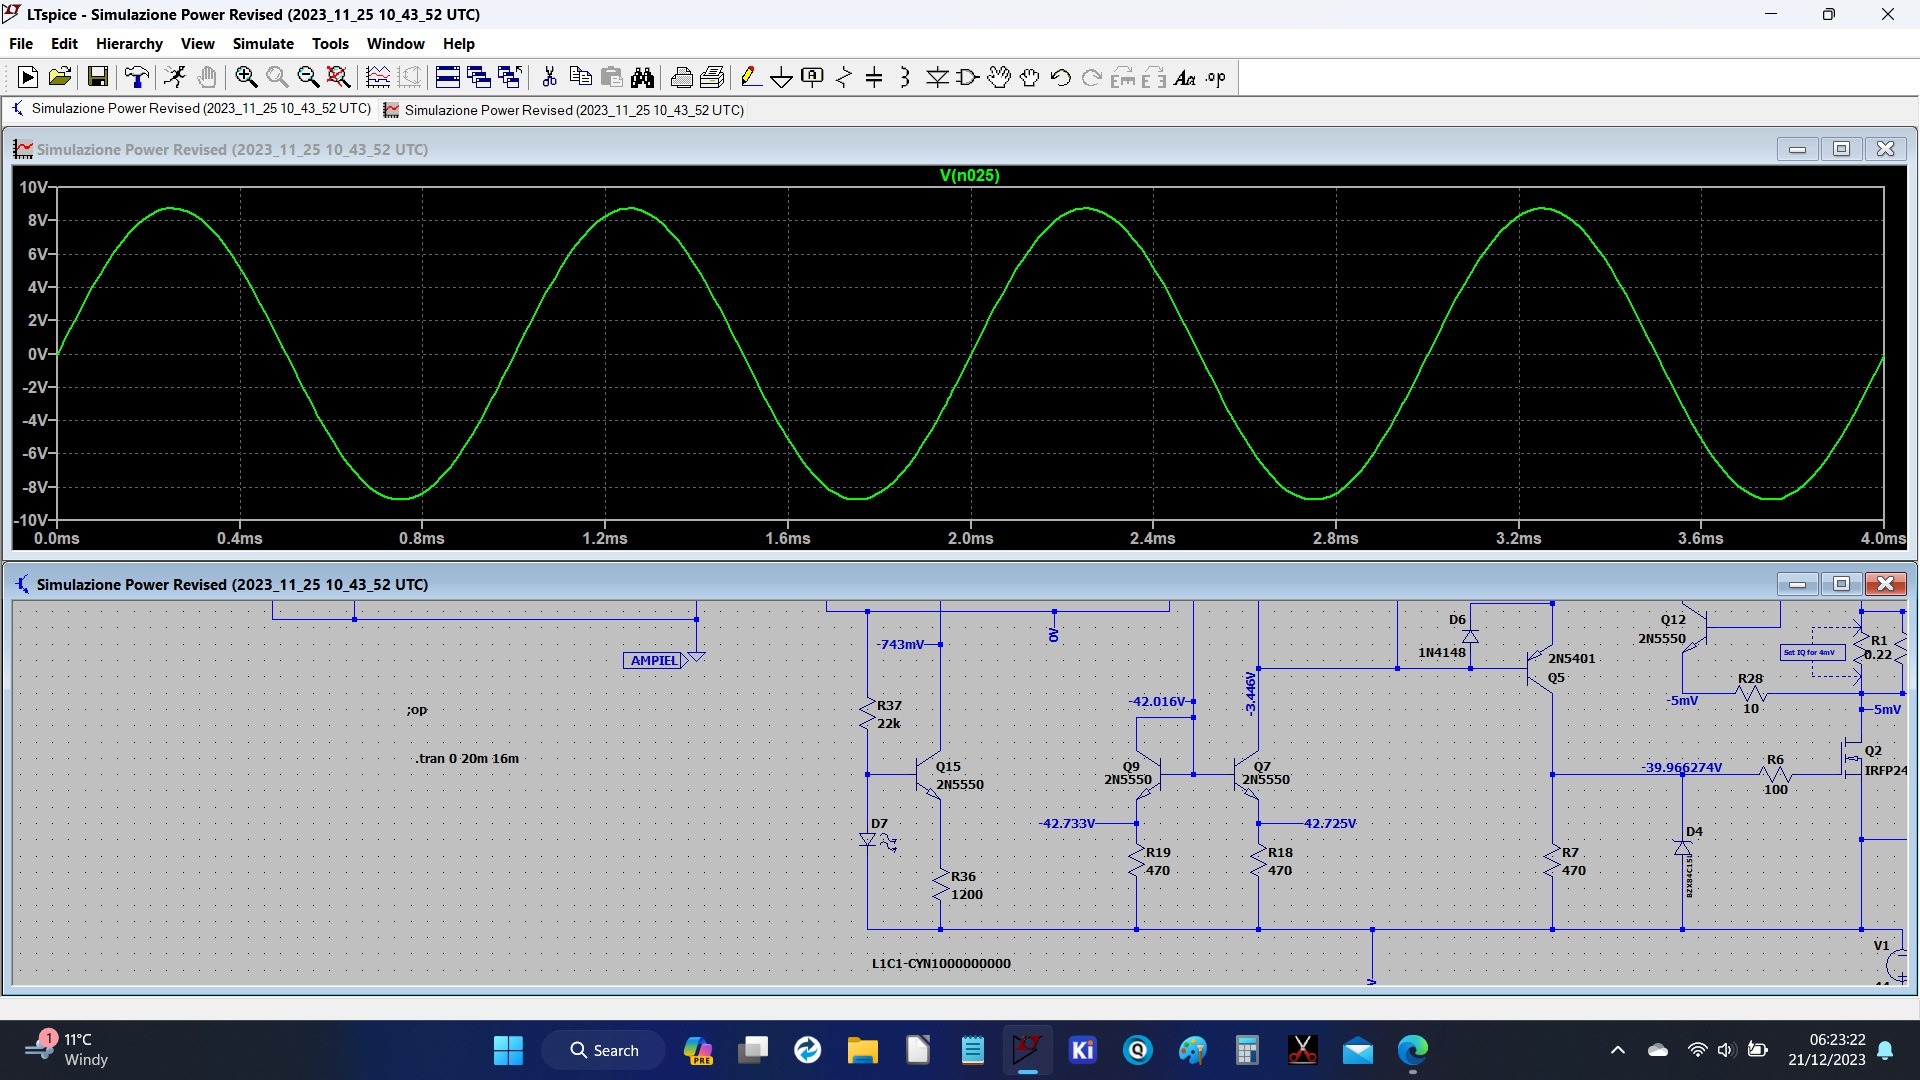Open the Window menu
1920x1080 pixels.
(395, 43)
